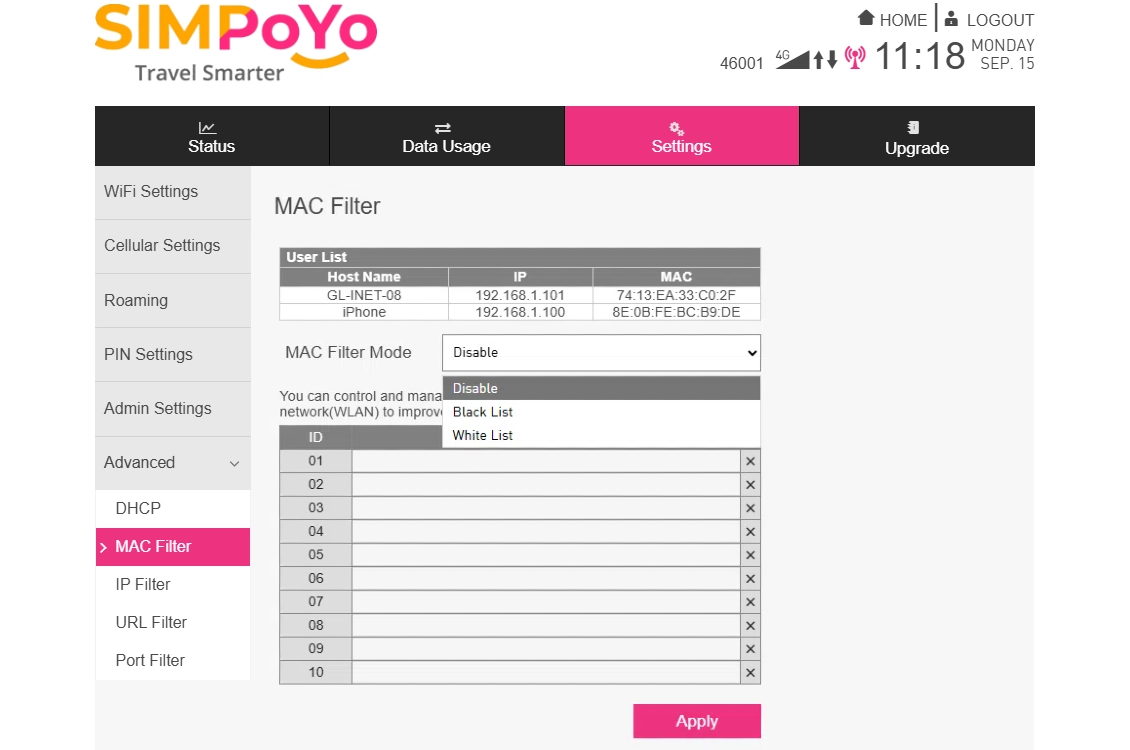The image size is (1130, 750).
Task: Click the LOGOUT user icon
Action: [x=951, y=19]
